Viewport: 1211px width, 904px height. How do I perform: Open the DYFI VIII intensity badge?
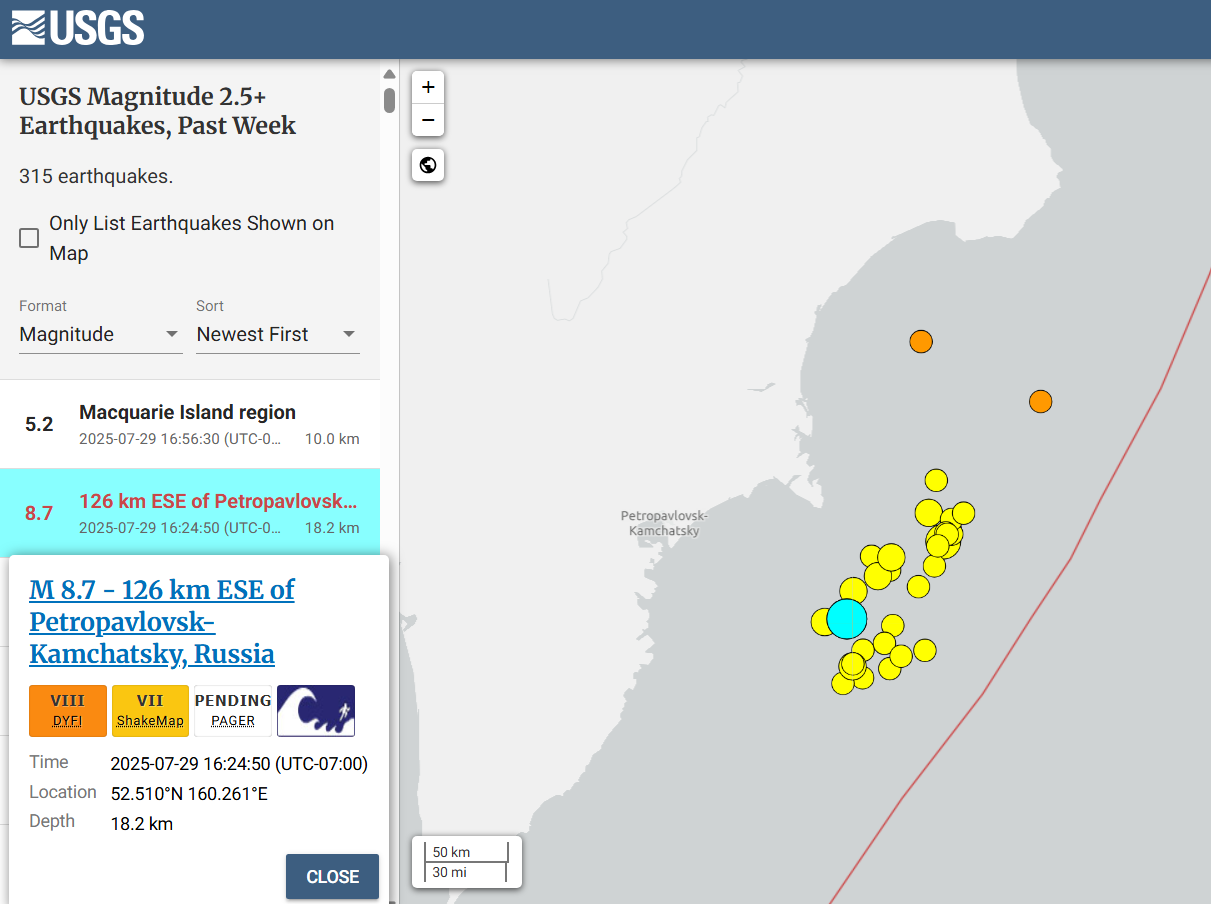click(x=68, y=710)
